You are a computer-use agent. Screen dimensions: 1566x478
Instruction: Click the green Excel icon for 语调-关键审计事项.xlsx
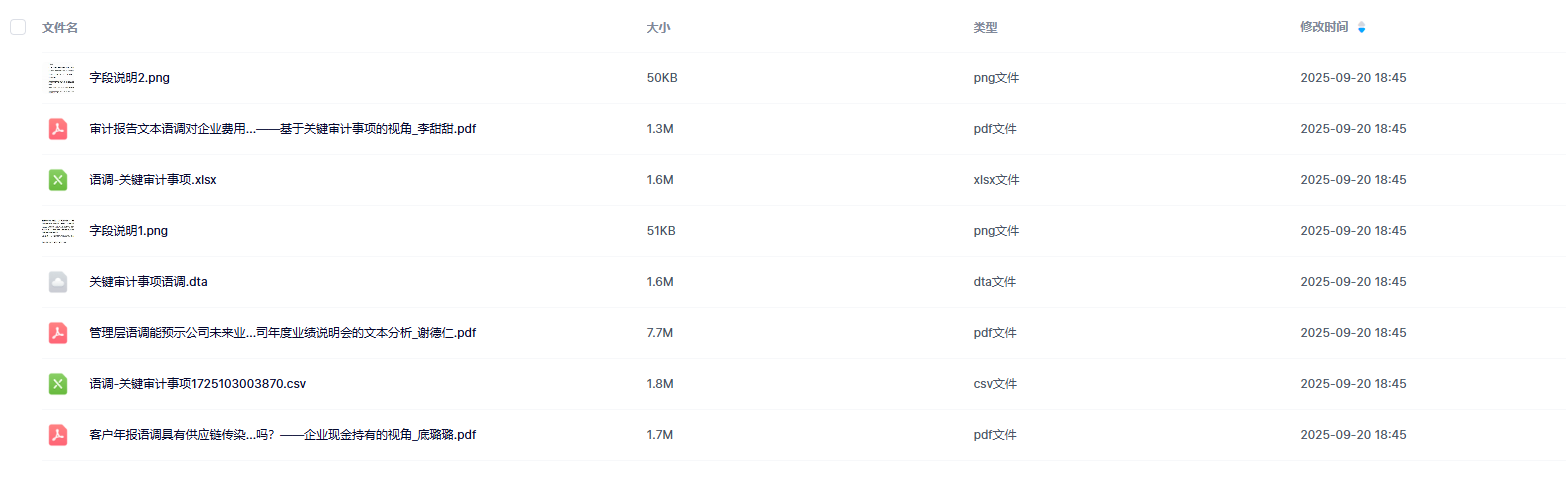58,180
